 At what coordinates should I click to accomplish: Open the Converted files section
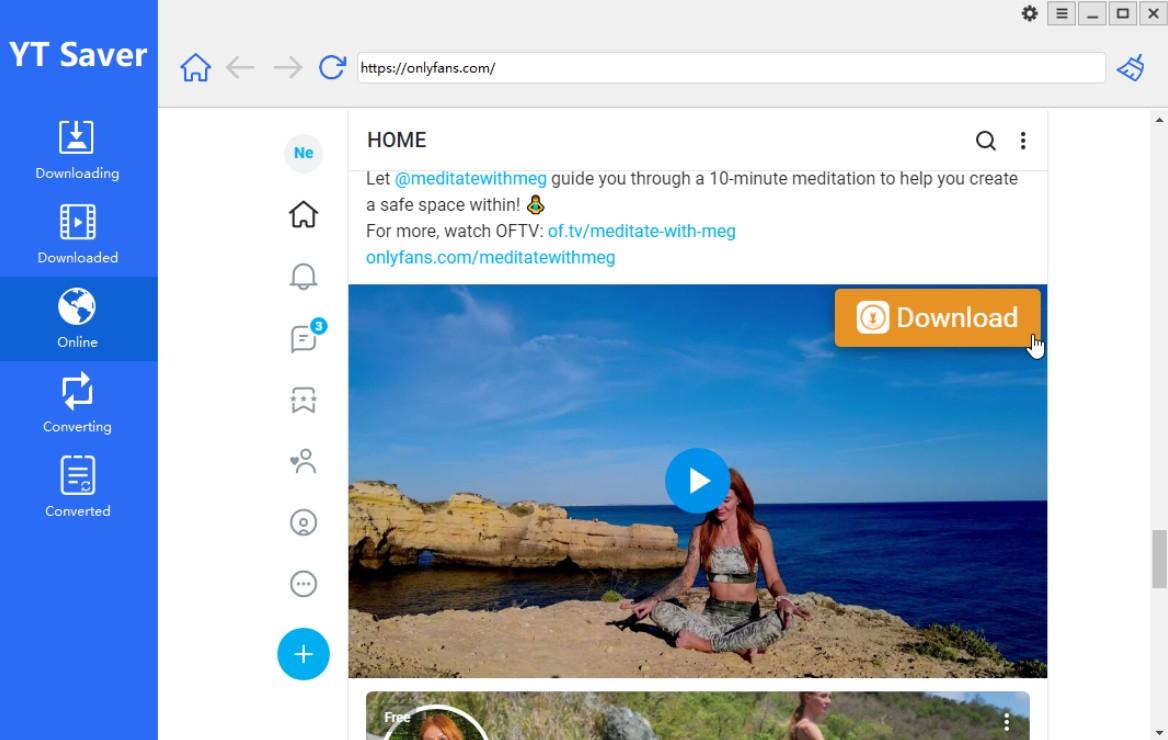(x=77, y=487)
